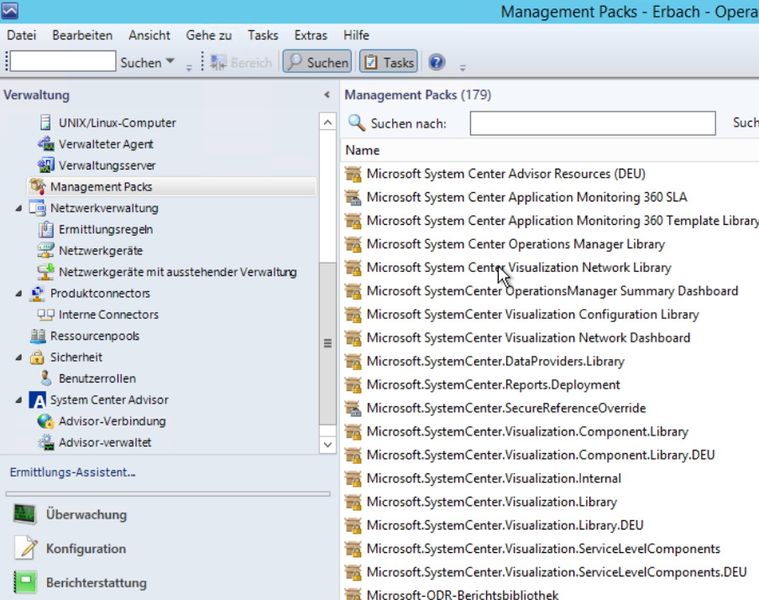The height and width of the screenshot is (600, 759).
Task: Collapse the Sicherheit tree node
Action: [18, 357]
